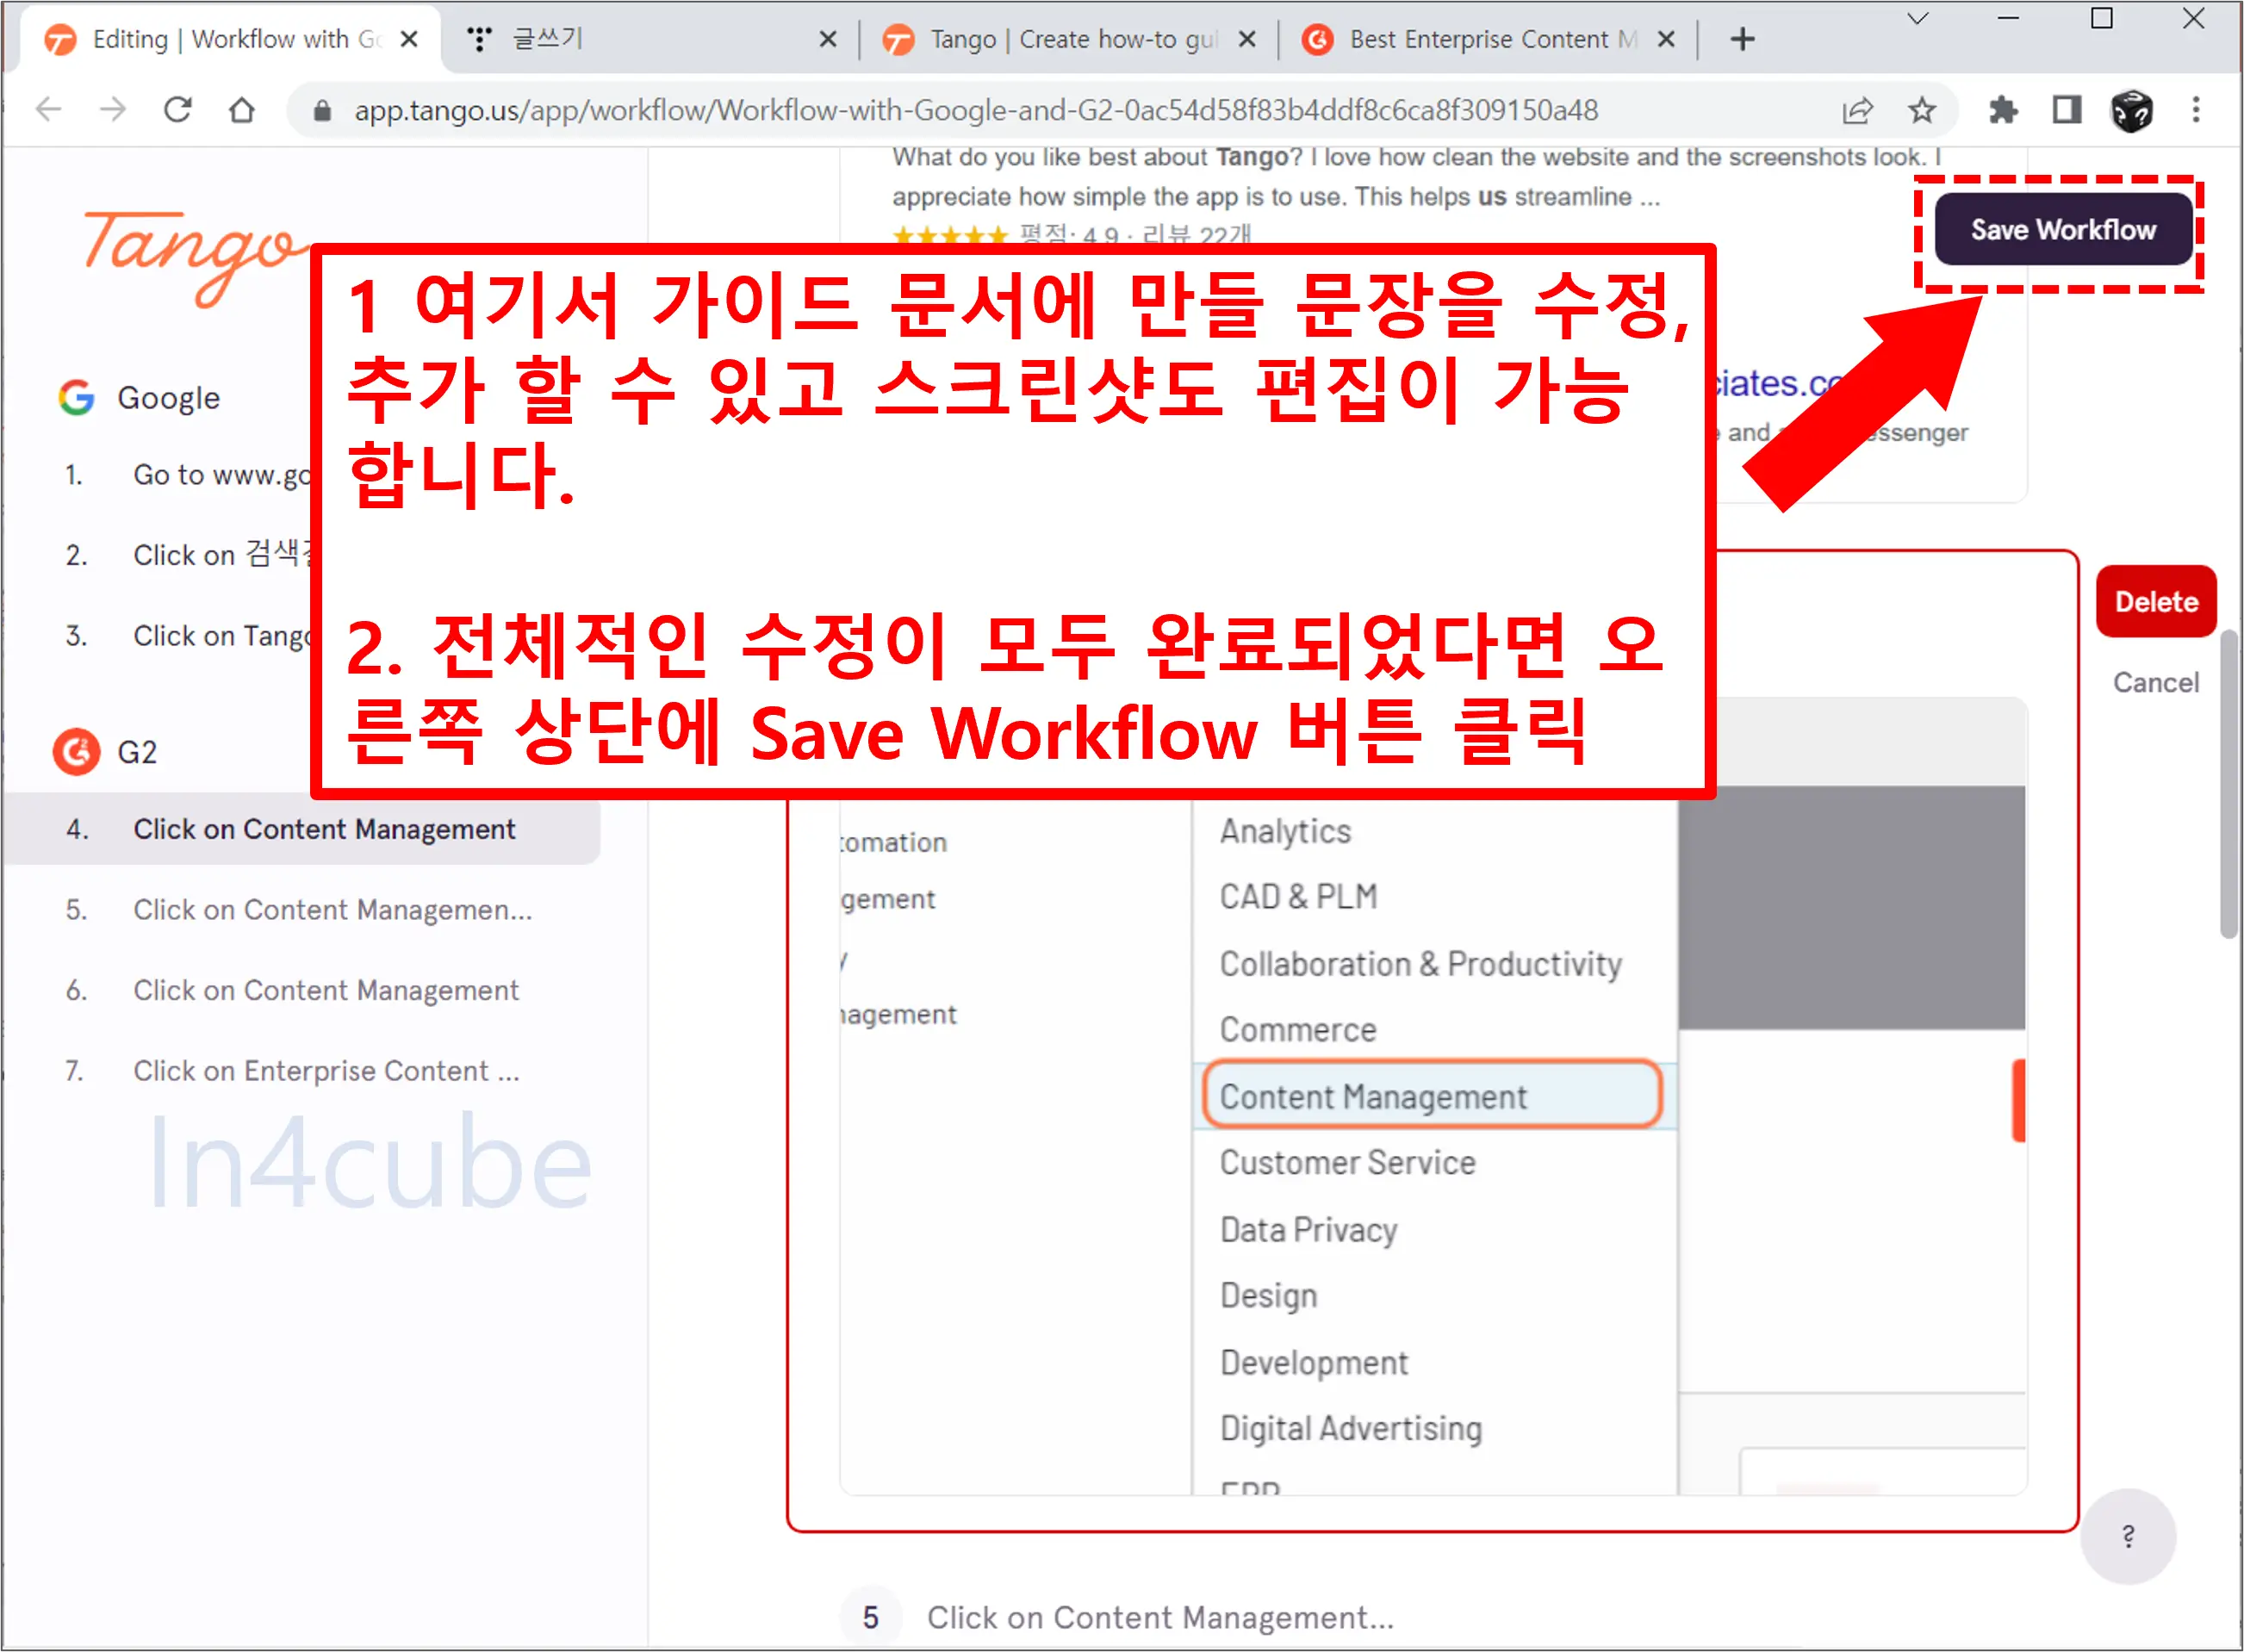
Task: Click the Commerce dropdown option
Action: click(1296, 1030)
